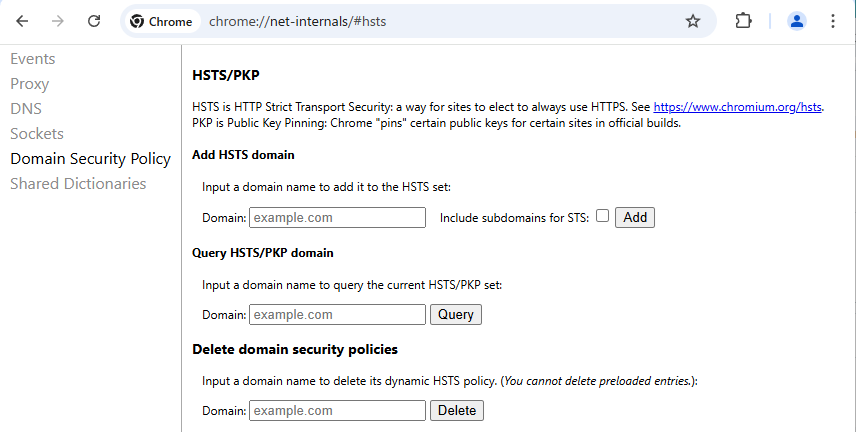Screen dimensions: 856x432
Task: Click the Query button
Action: (x=456, y=315)
